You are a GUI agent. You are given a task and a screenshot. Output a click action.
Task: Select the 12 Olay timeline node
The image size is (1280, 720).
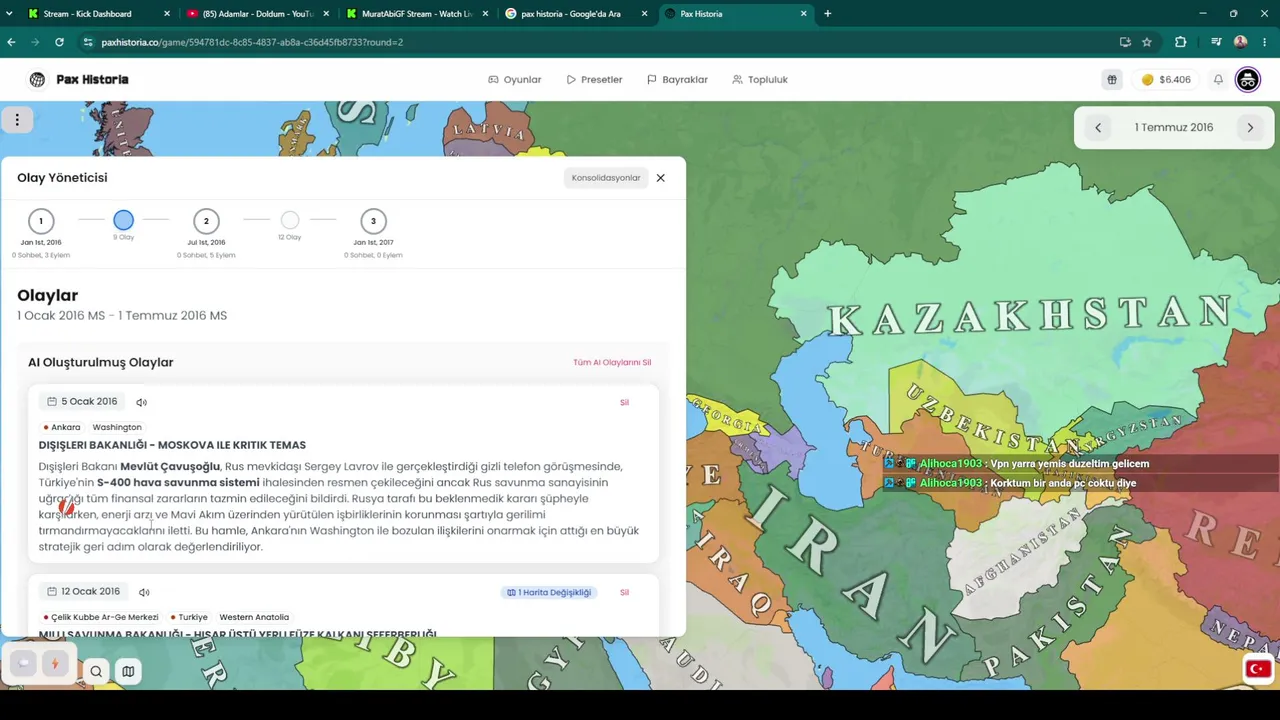pyautogui.click(x=290, y=220)
